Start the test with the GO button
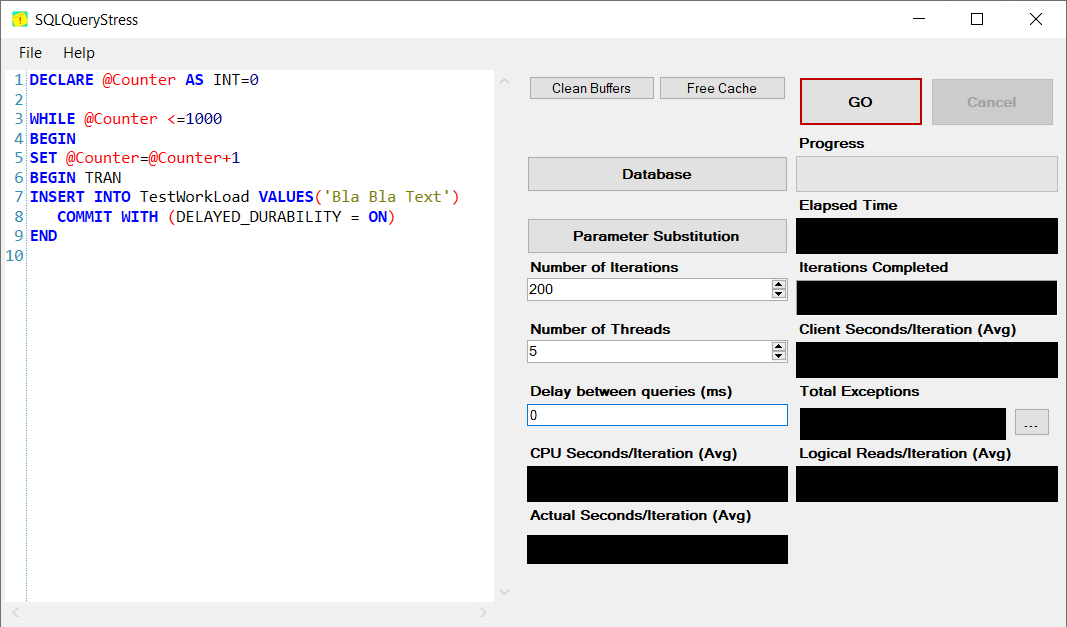The width and height of the screenshot is (1067, 627). (x=860, y=101)
